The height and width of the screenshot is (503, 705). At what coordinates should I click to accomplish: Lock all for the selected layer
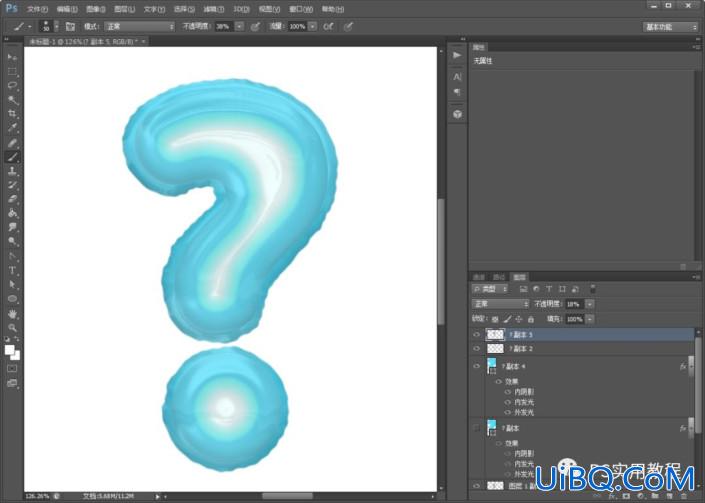531,319
